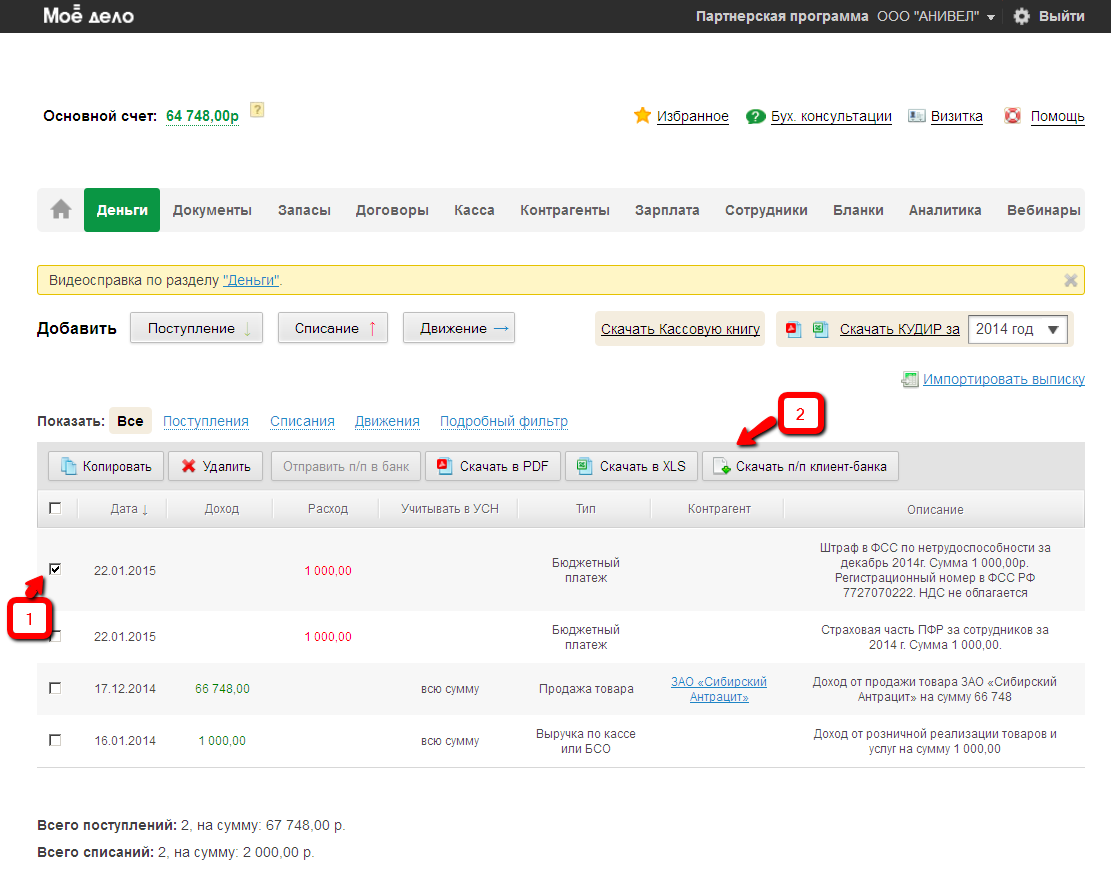Viewport: 1111px width, 884px height.
Task: Click the Страховая часть ПФР description
Action: coord(935,638)
